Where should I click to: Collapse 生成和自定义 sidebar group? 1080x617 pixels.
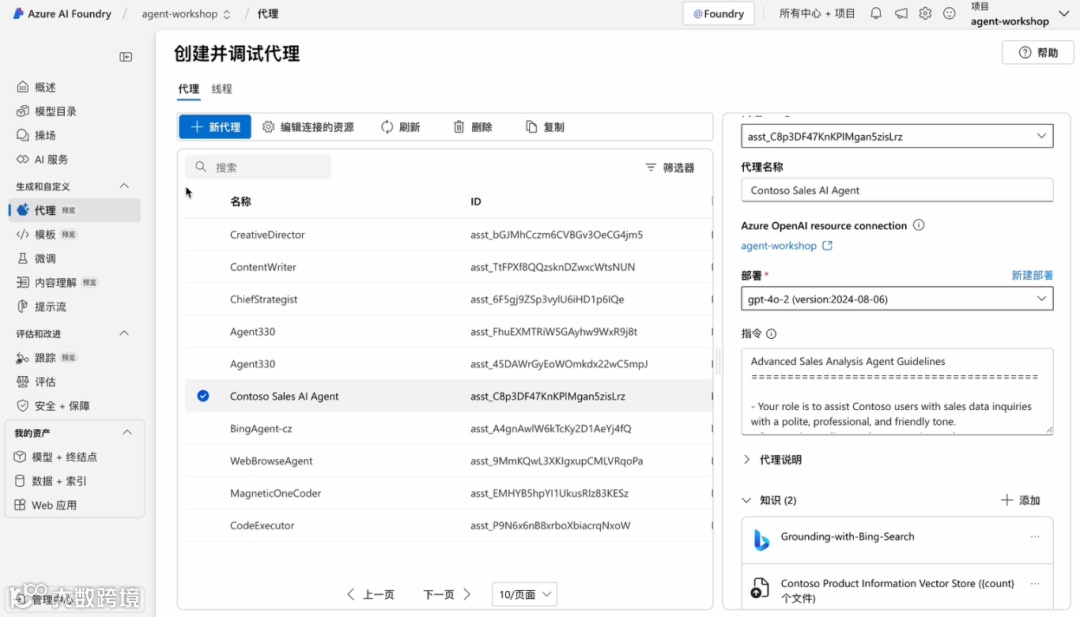124,186
